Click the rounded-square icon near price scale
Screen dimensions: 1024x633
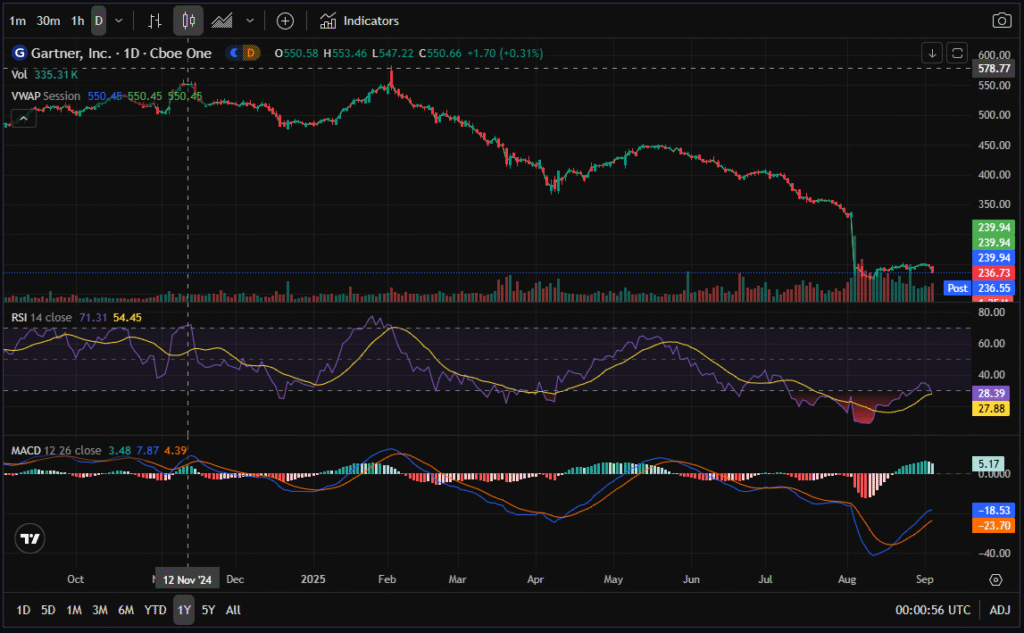(x=957, y=53)
